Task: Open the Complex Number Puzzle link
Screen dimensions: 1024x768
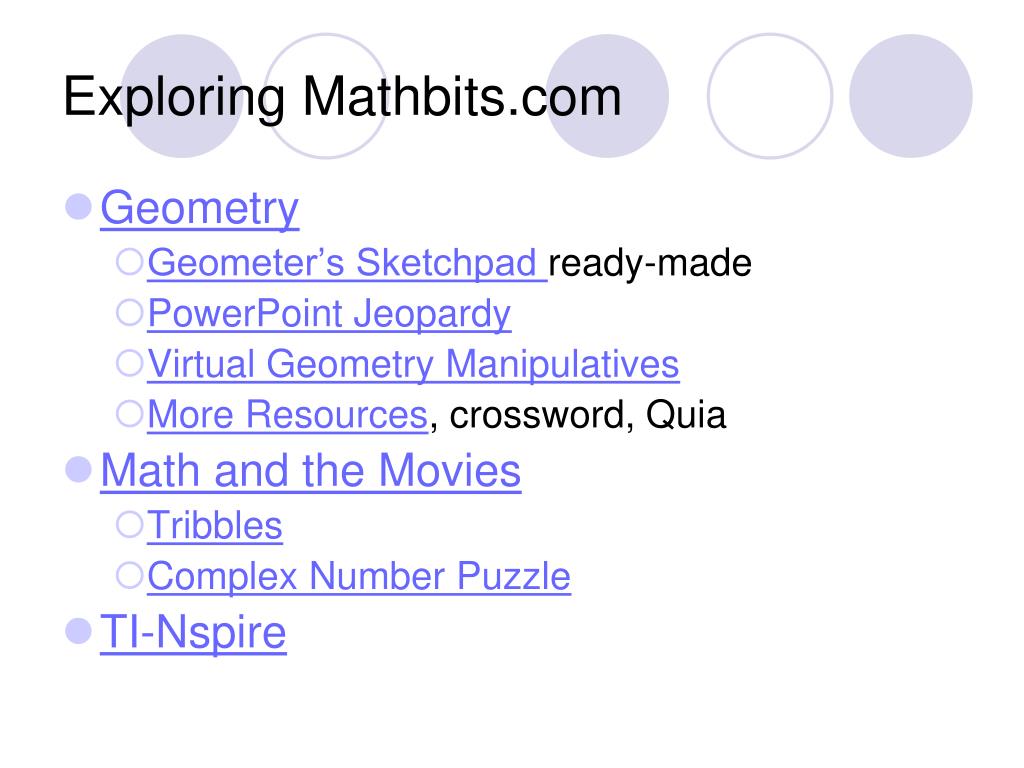Action: pyautogui.click(x=359, y=577)
